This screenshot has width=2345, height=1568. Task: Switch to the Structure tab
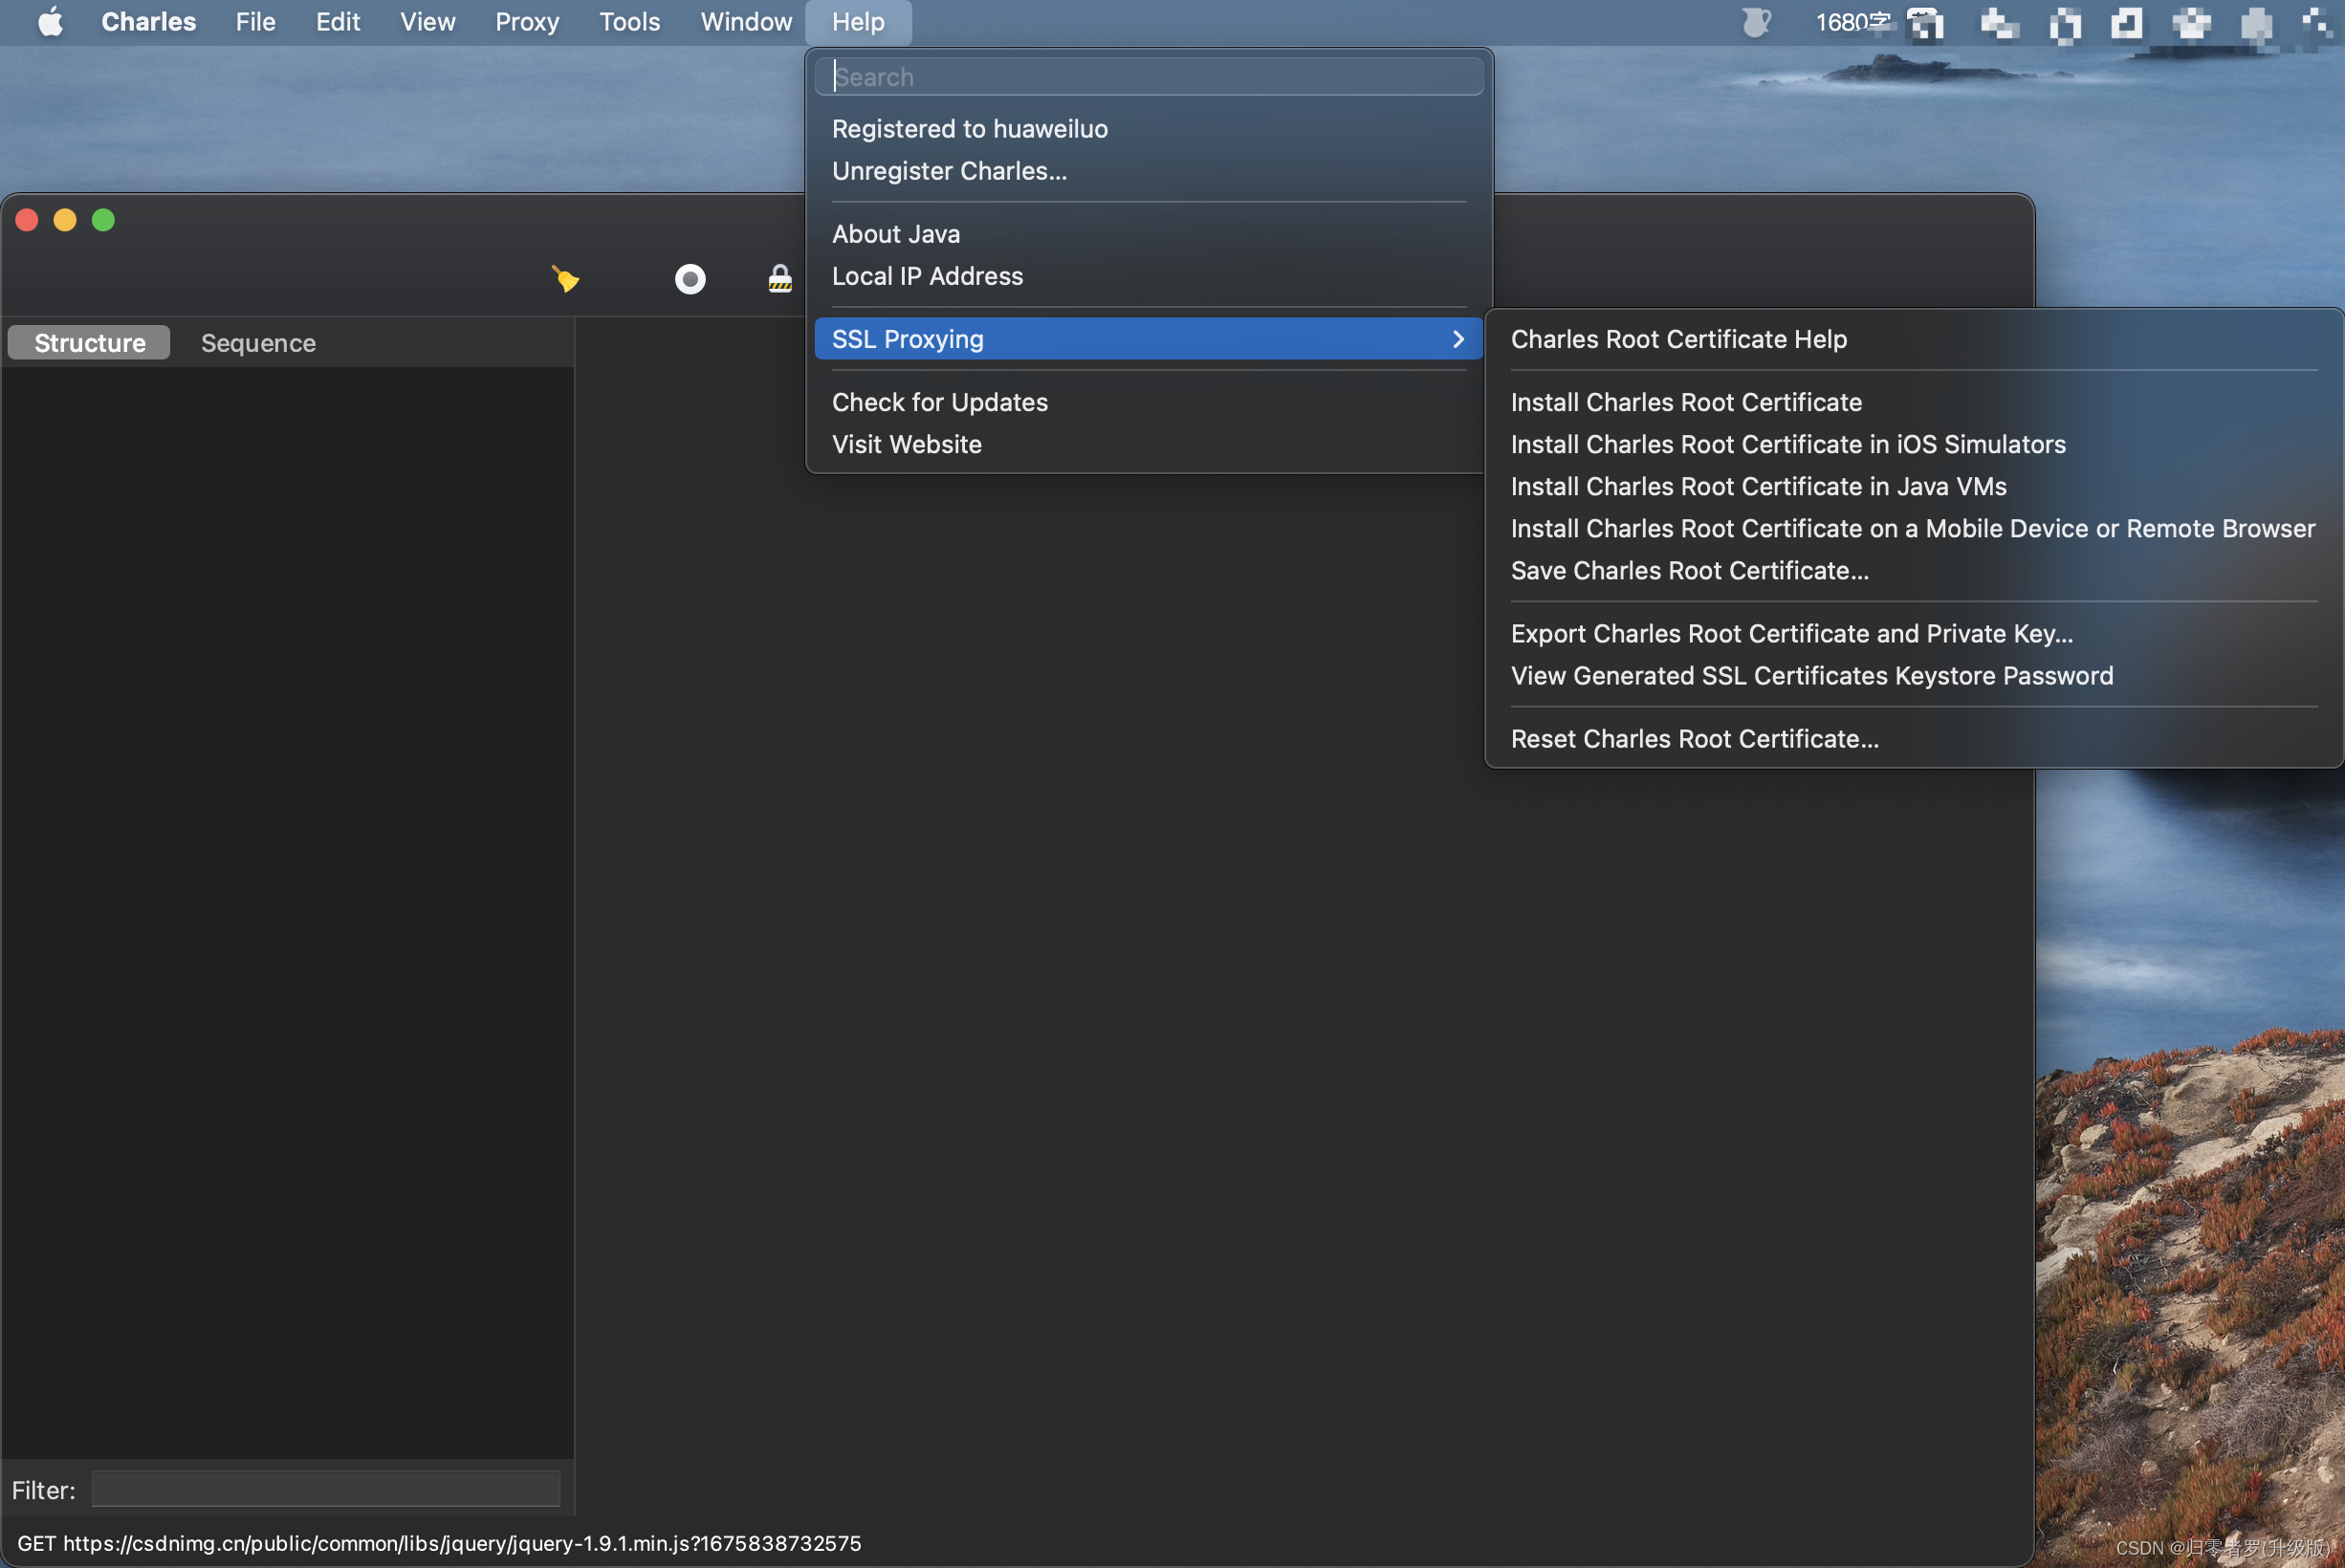click(x=89, y=343)
